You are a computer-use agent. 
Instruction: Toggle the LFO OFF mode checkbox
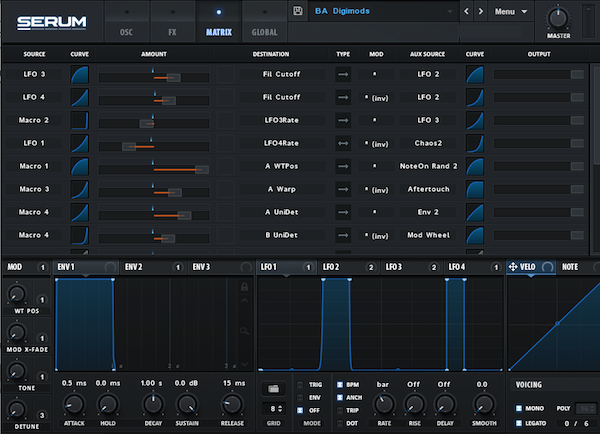[x=300, y=410]
